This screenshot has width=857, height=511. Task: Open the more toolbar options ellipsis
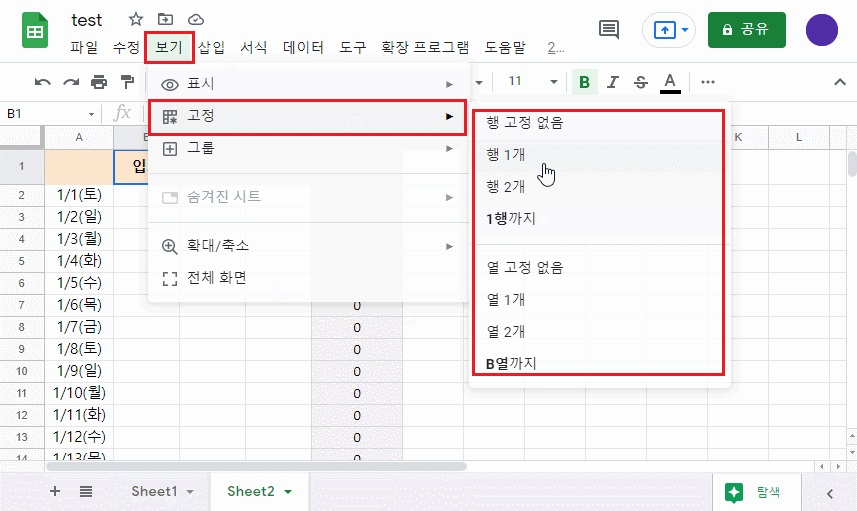(708, 82)
